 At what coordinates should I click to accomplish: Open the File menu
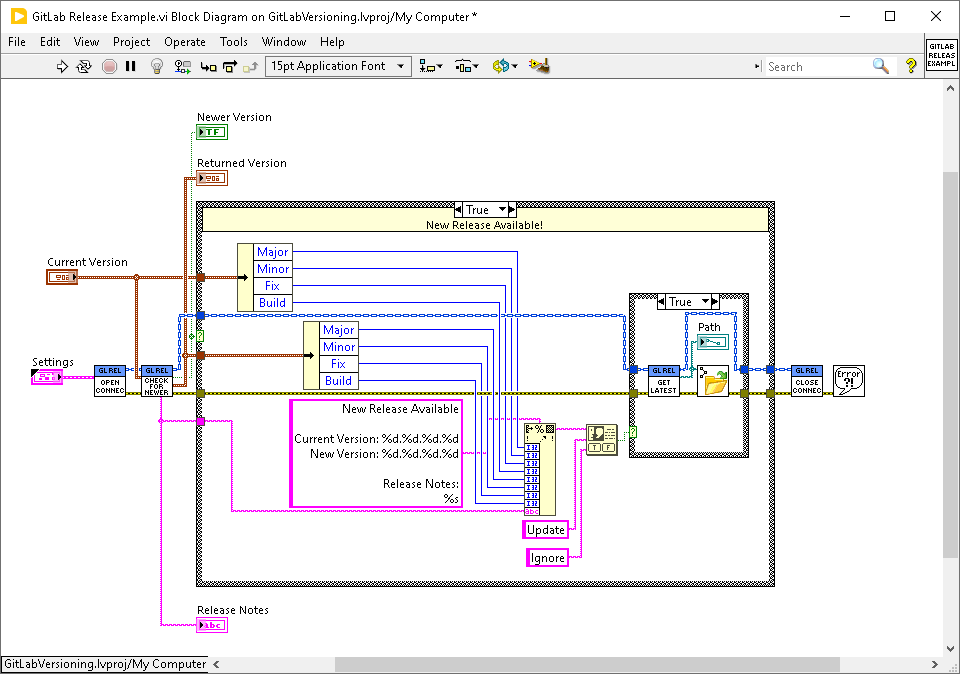click(17, 42)
